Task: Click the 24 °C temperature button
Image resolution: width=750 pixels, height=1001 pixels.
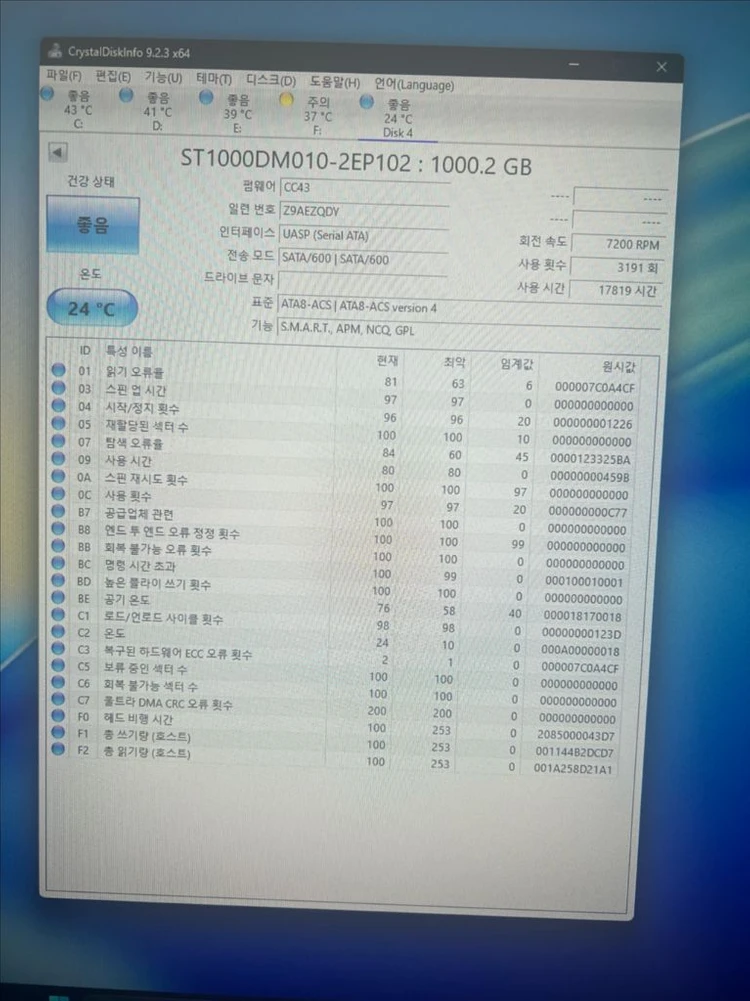Action: tap(92, 308)
